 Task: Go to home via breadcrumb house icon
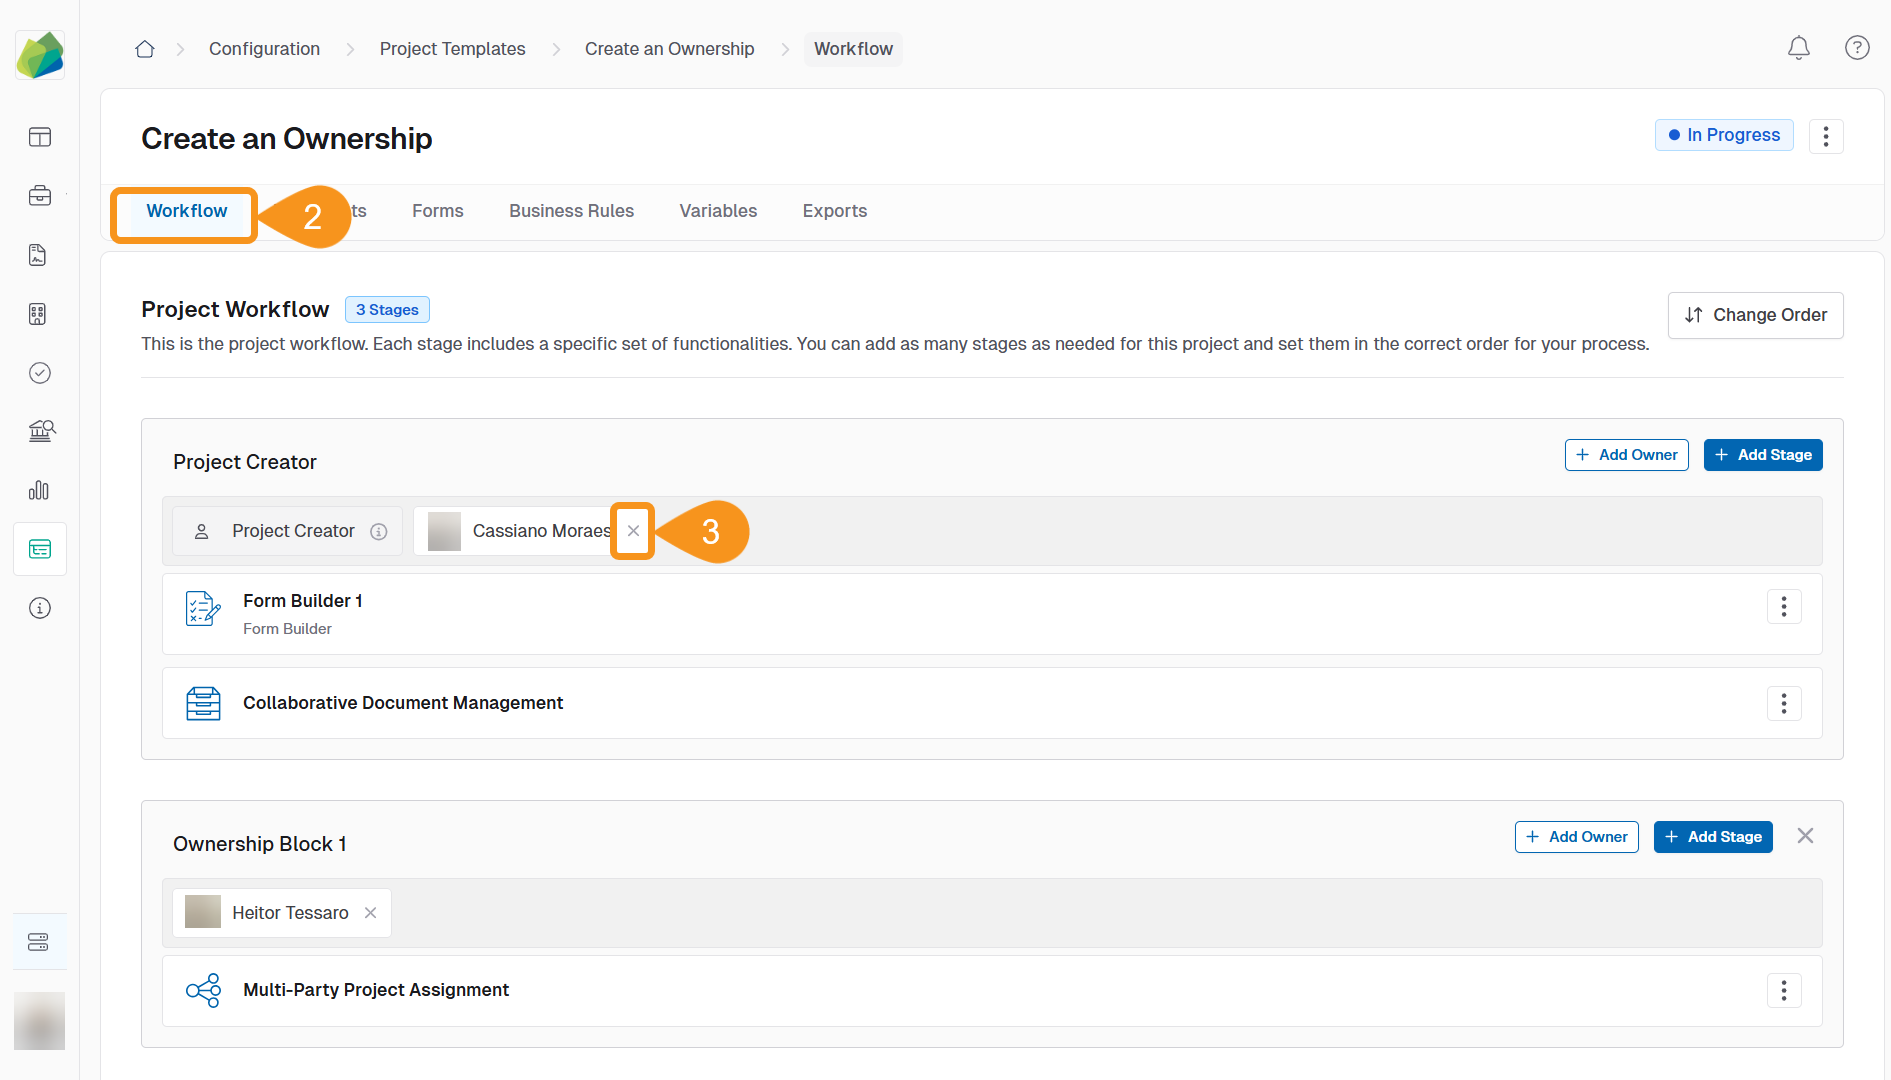[145, 49]
